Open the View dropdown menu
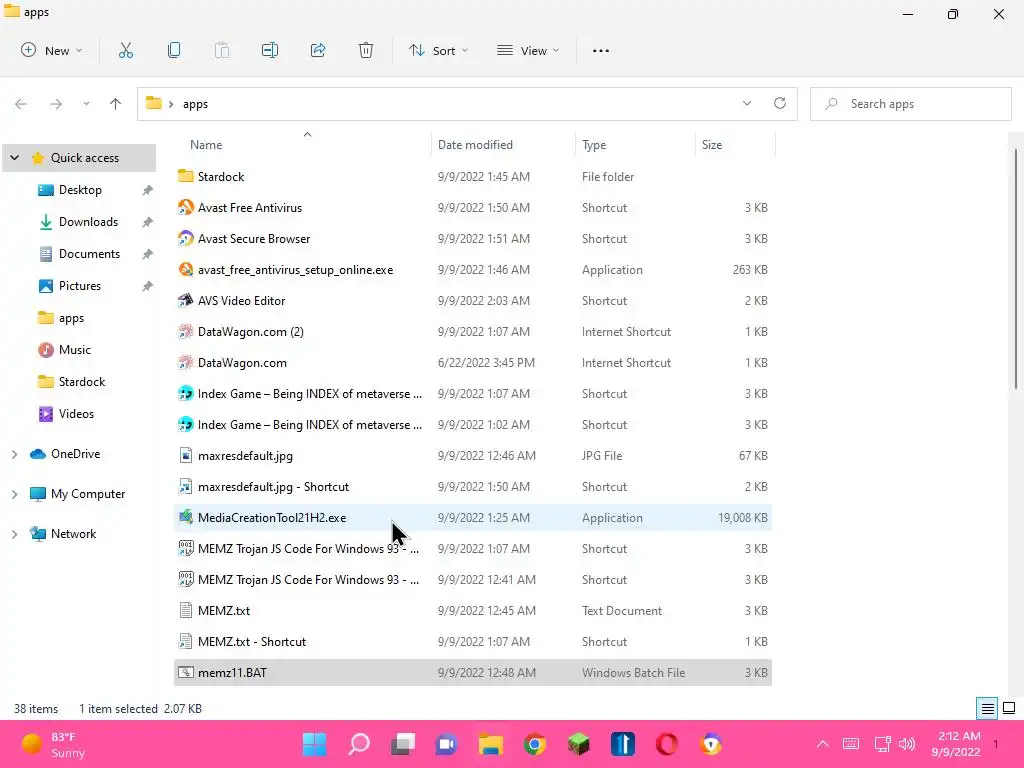The image size is (1024, 768). coord(528,50)
